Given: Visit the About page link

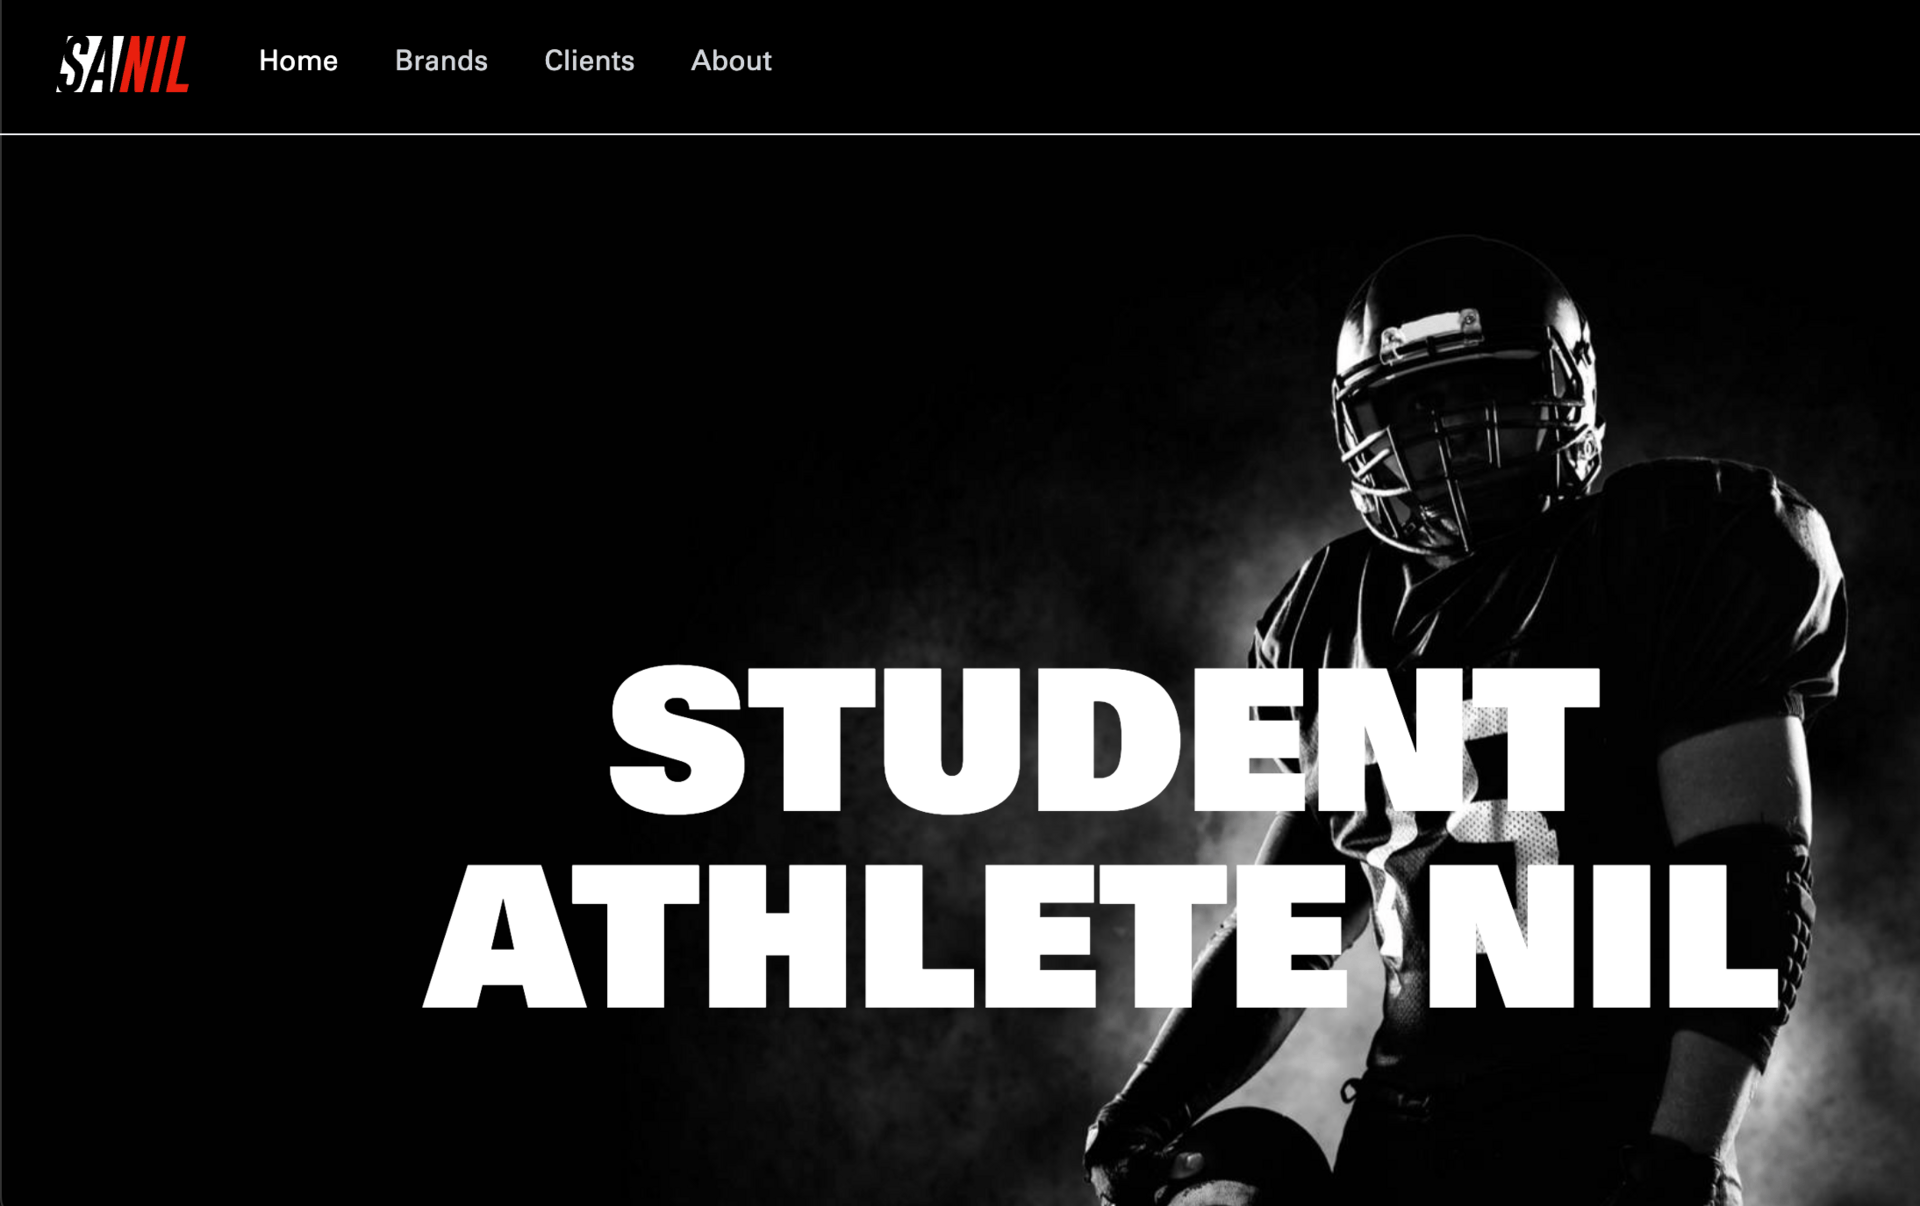Looking at the screenshot, I should pyautogui.click(x=731, y=61).
